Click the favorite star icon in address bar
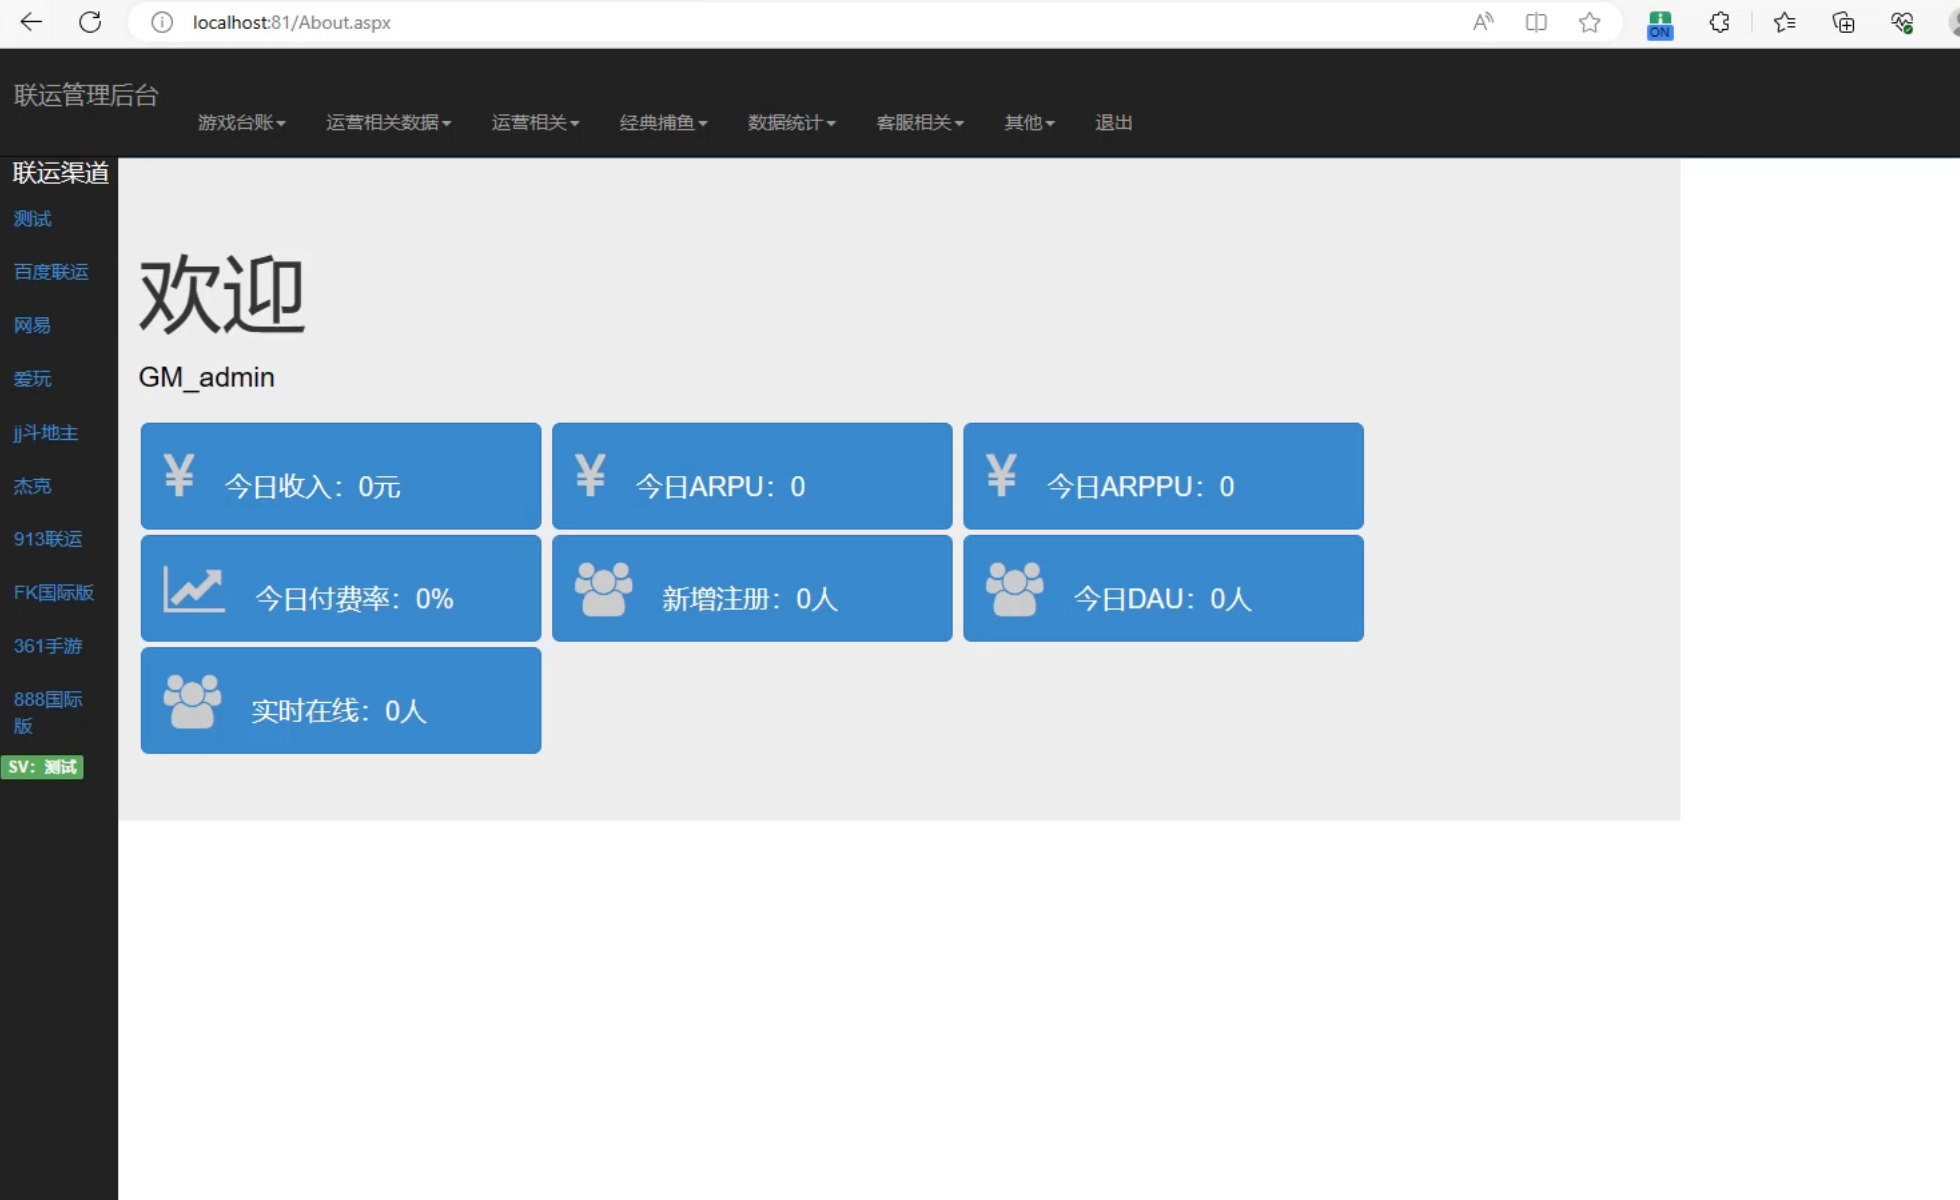 [x=1589, y=22]
